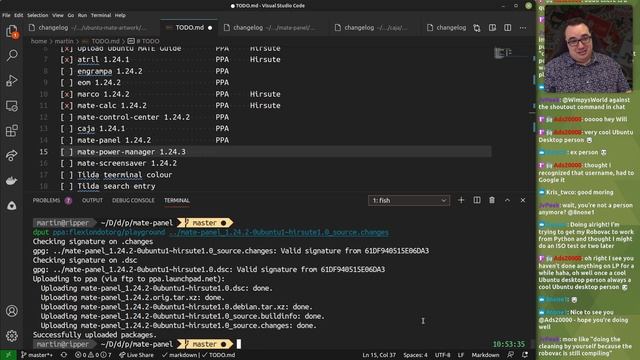This screenshot has width=640, height=360.
Task: Open the errors and warnings count in the status bar
Action: (x=93, y=355)
